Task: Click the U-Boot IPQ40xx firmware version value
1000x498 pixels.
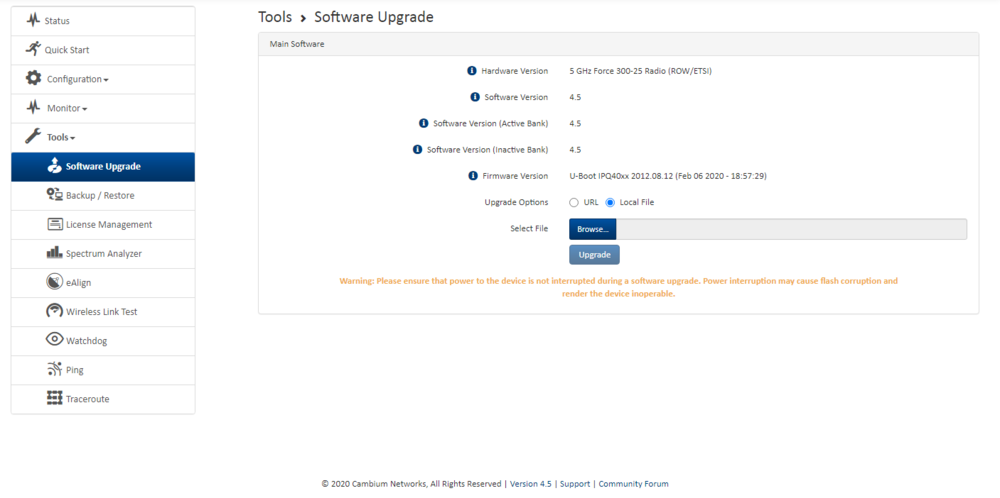Action: point(668,176)
